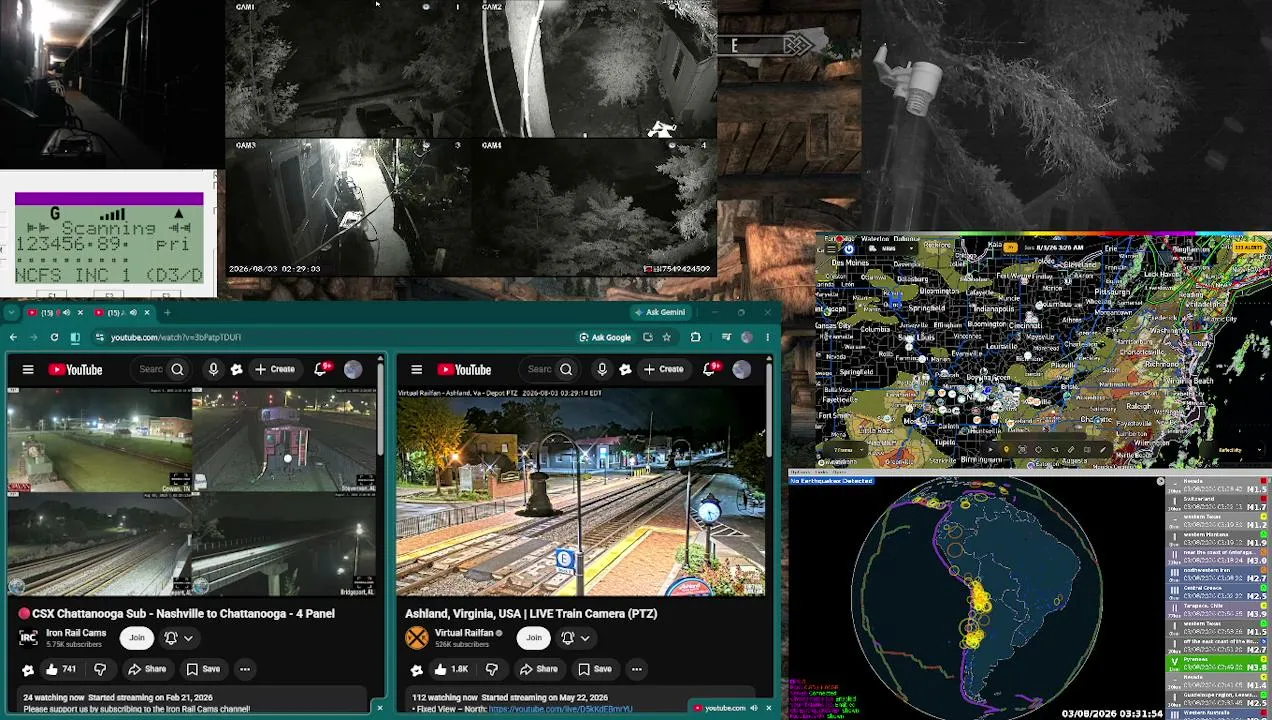Reload the page in the browser toolbar
This screenshot has height=720, width=1272.
click(x=54, y=337)
